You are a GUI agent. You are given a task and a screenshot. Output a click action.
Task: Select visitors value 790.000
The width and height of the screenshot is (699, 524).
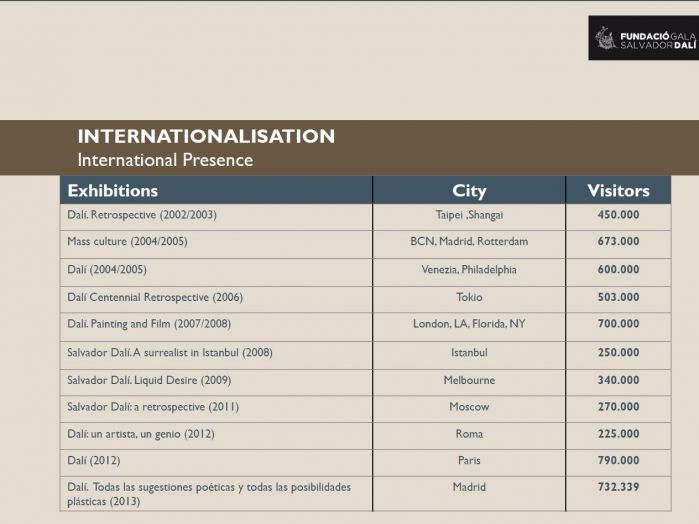[x=618, y=460]
